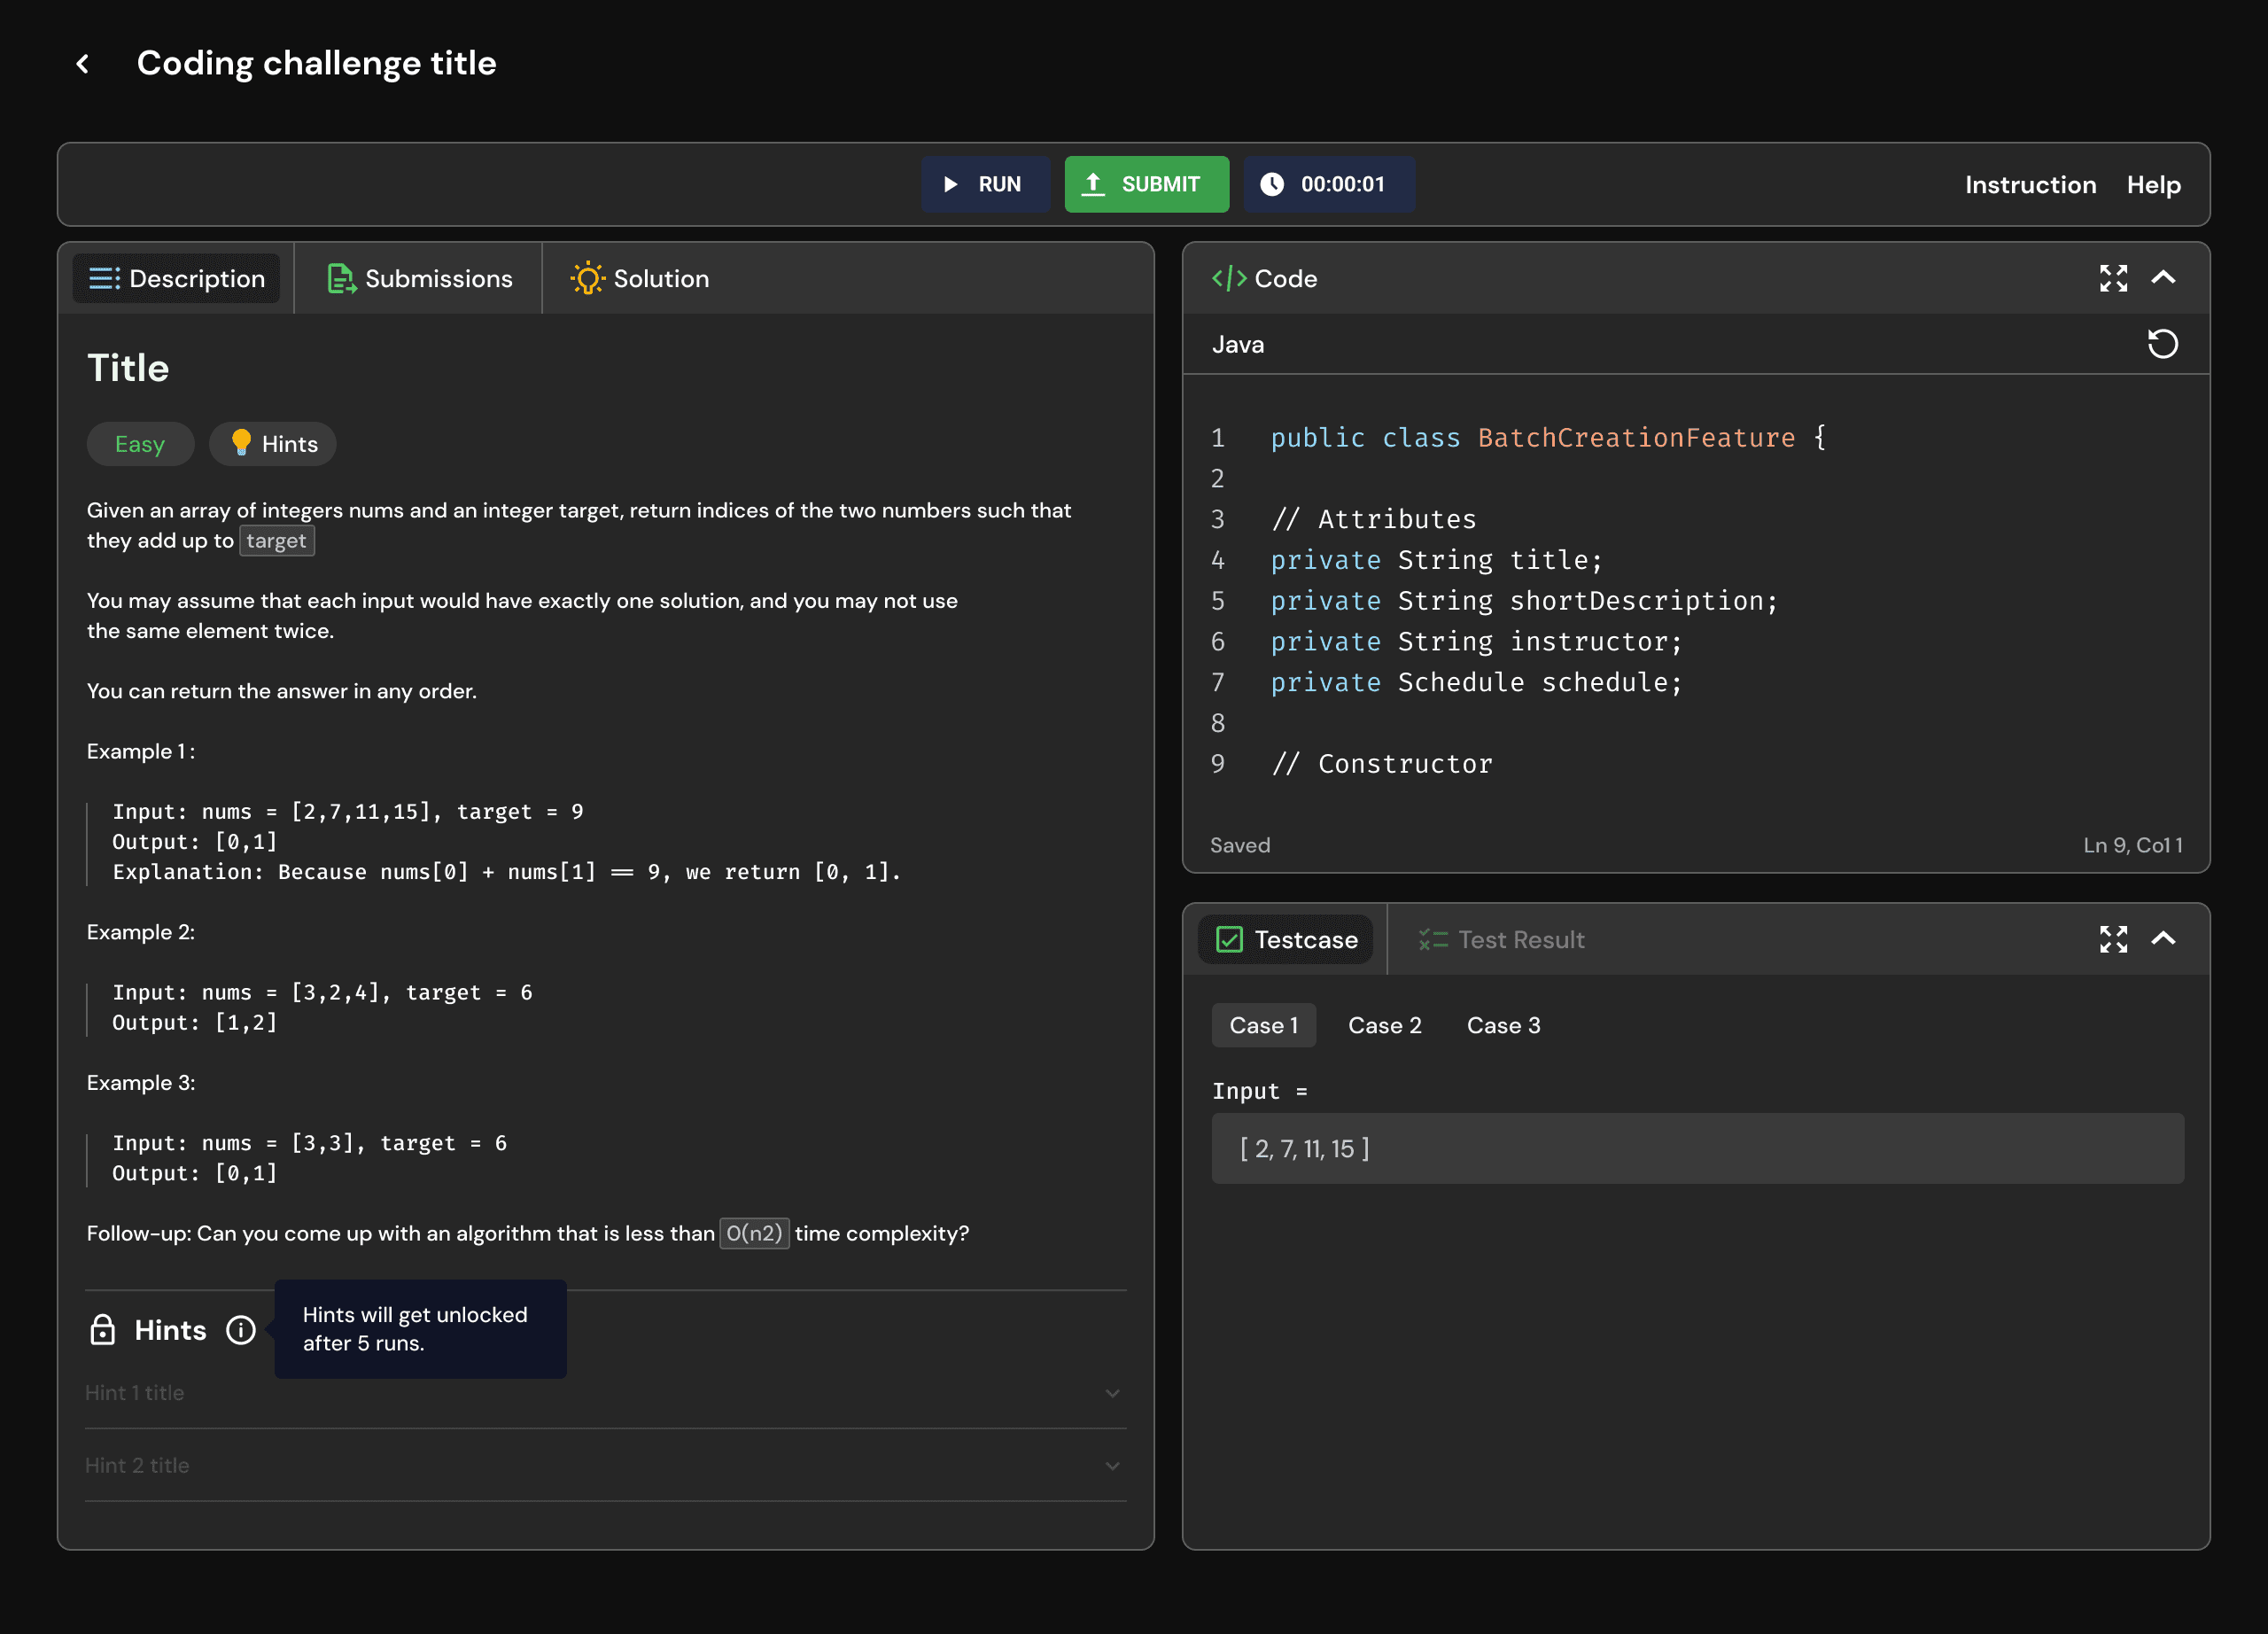This screenshot has height=1634, width=2268.
Task: Click the info icon beside the Hints heading
Action: click(x=241, y=1330)
